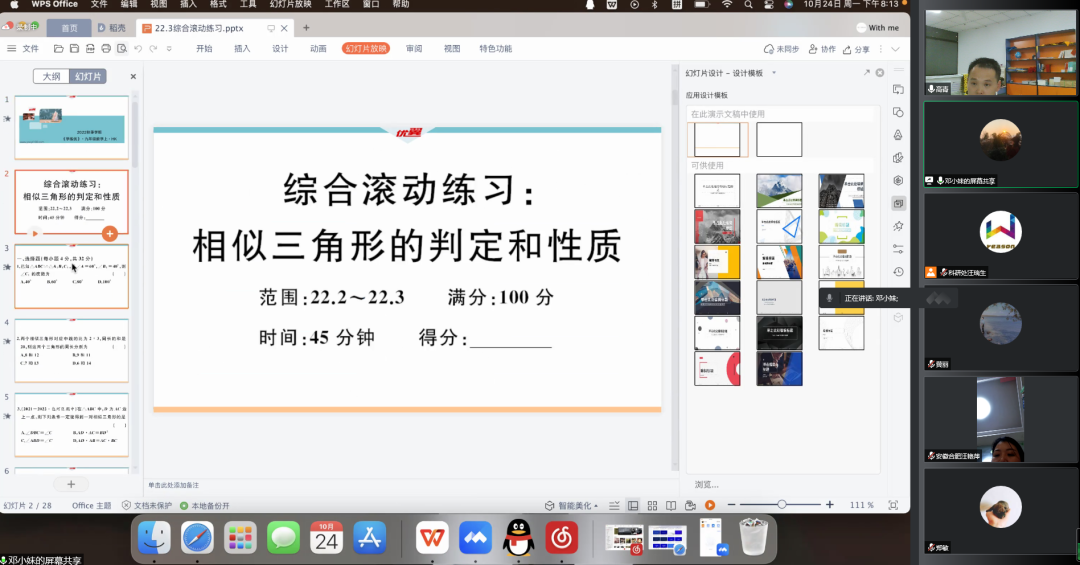Click 协作 collaboration button
Viewport: 1080px width, 565px height.
(822, 50)
